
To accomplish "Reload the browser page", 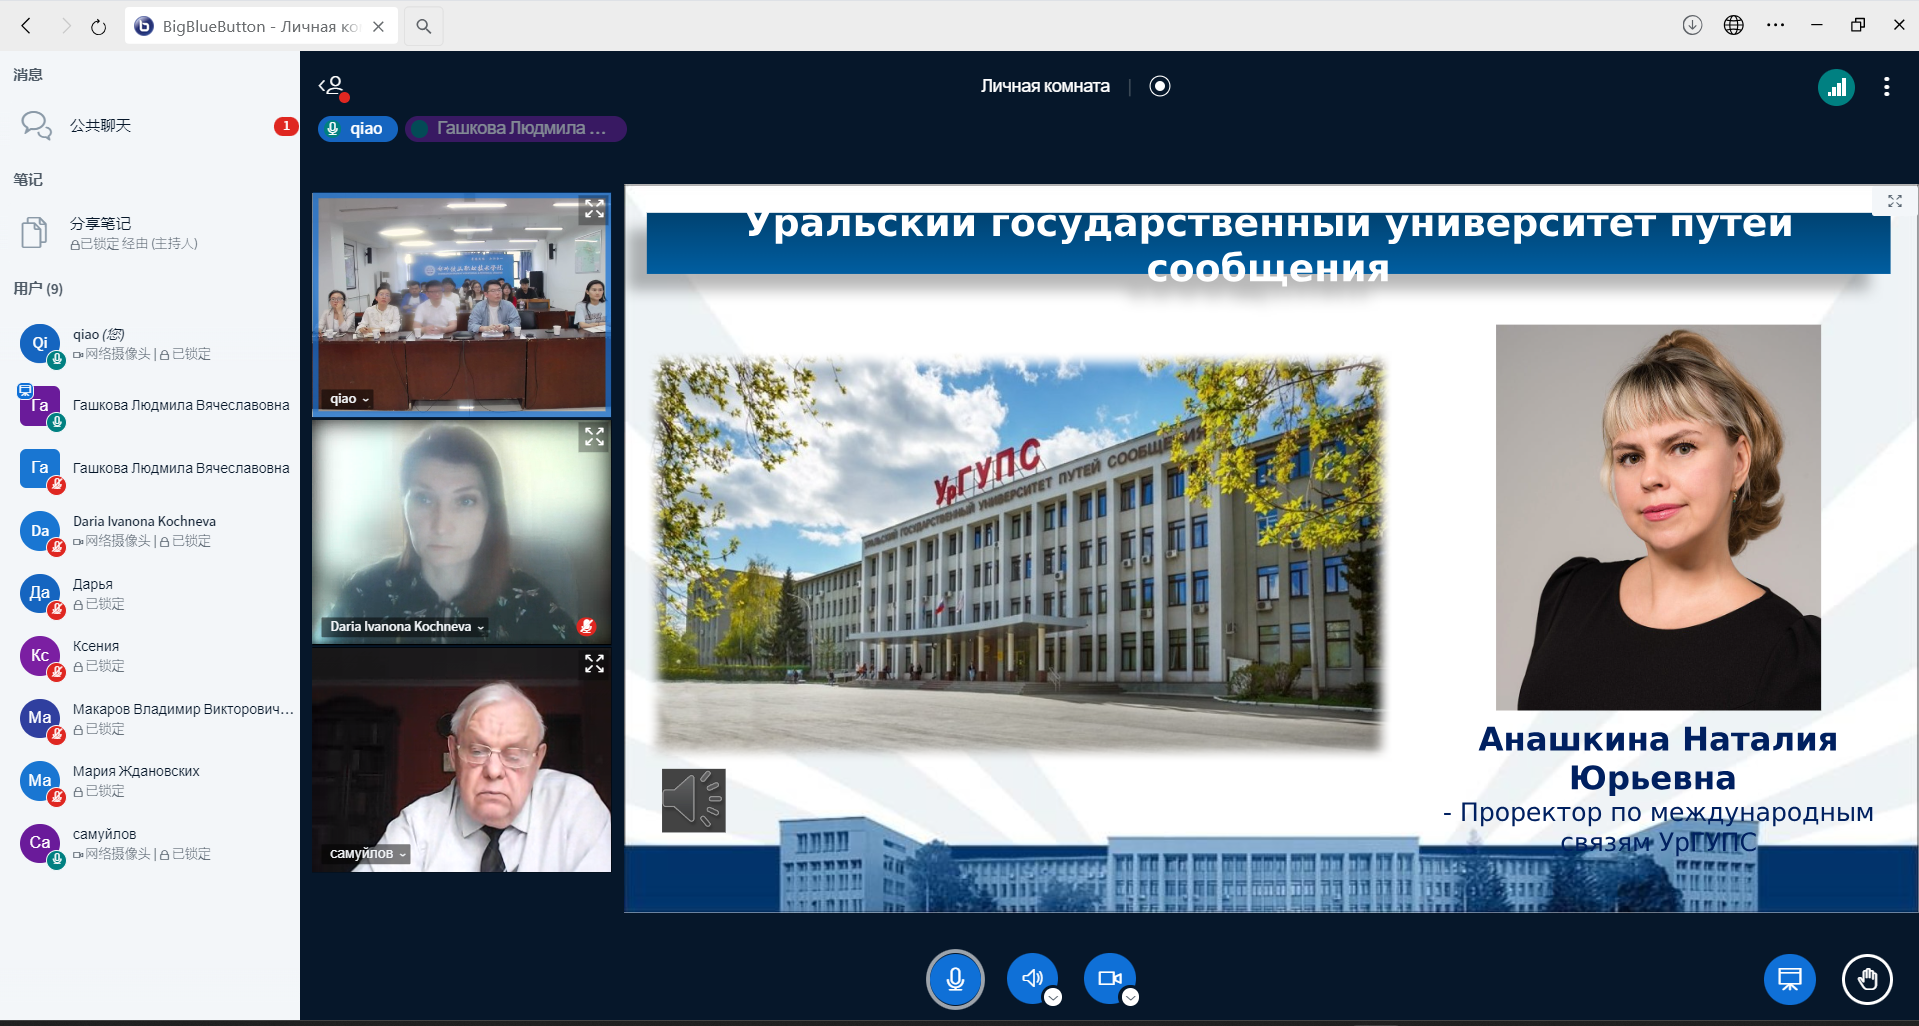I will [98, 26].
